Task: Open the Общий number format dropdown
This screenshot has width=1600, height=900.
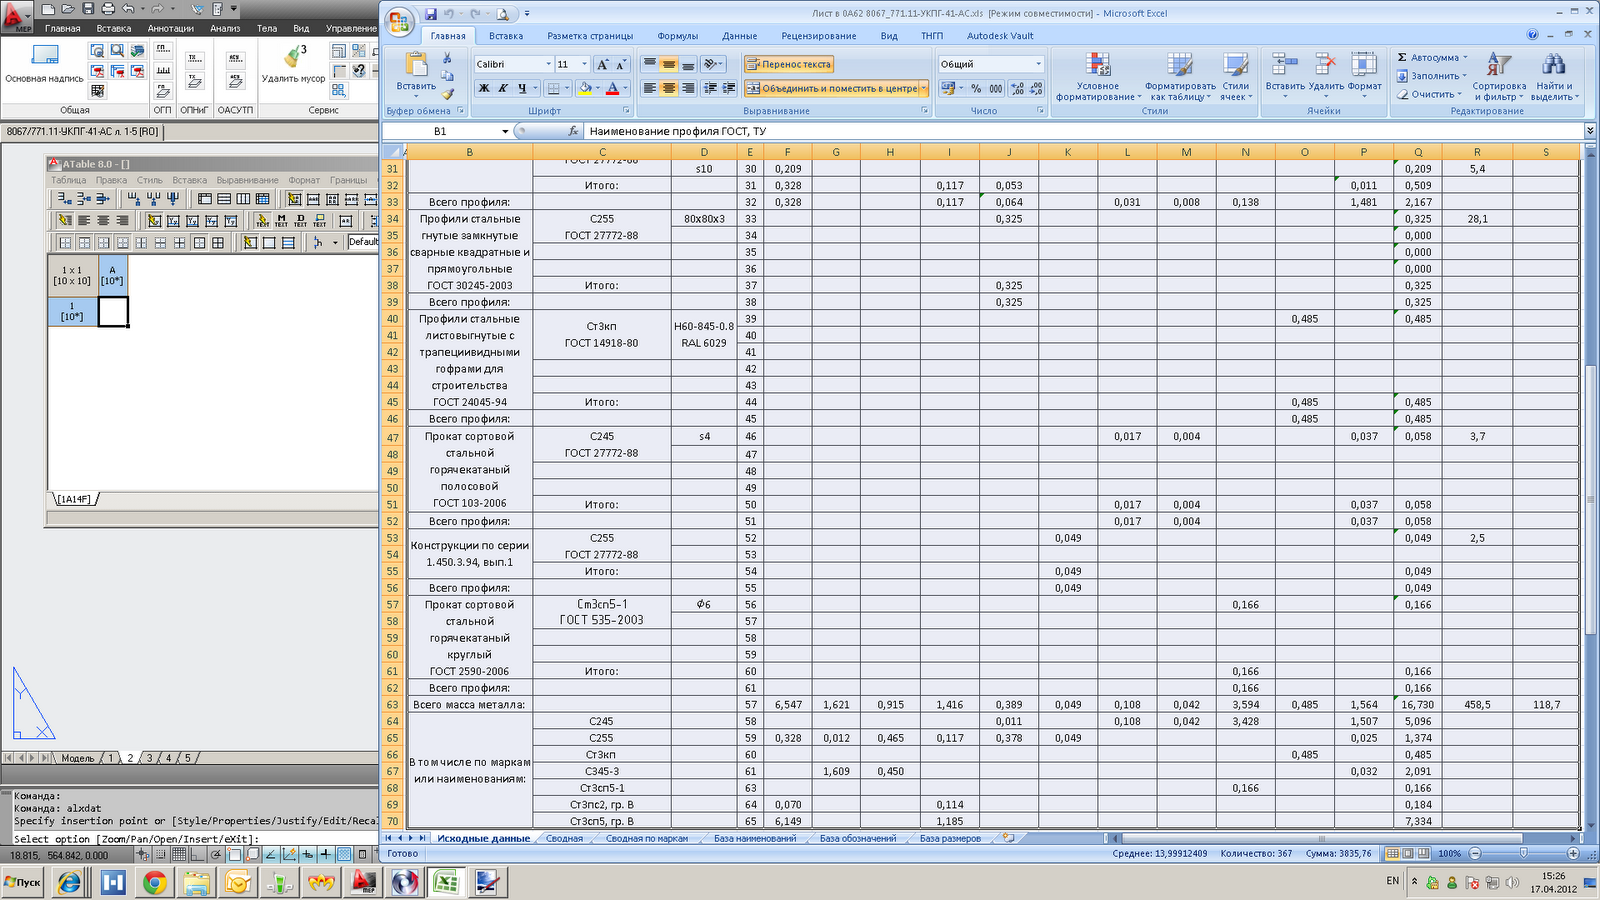Action: coord(1038,64)
